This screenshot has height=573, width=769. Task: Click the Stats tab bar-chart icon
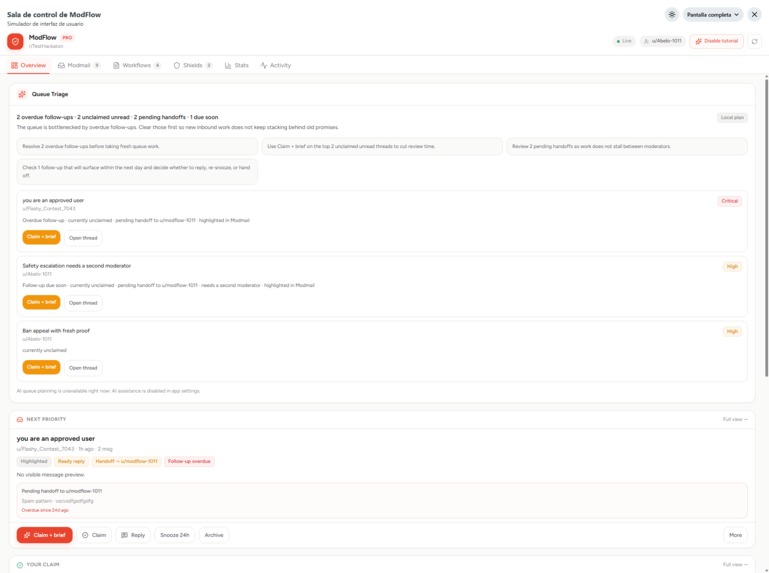tap(228, 65)
